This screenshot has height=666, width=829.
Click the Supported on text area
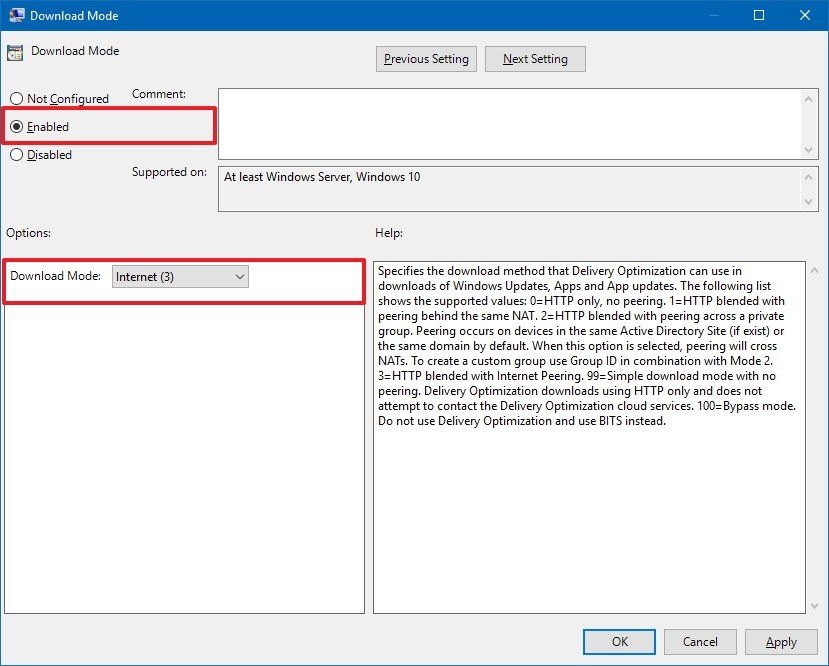500,188
